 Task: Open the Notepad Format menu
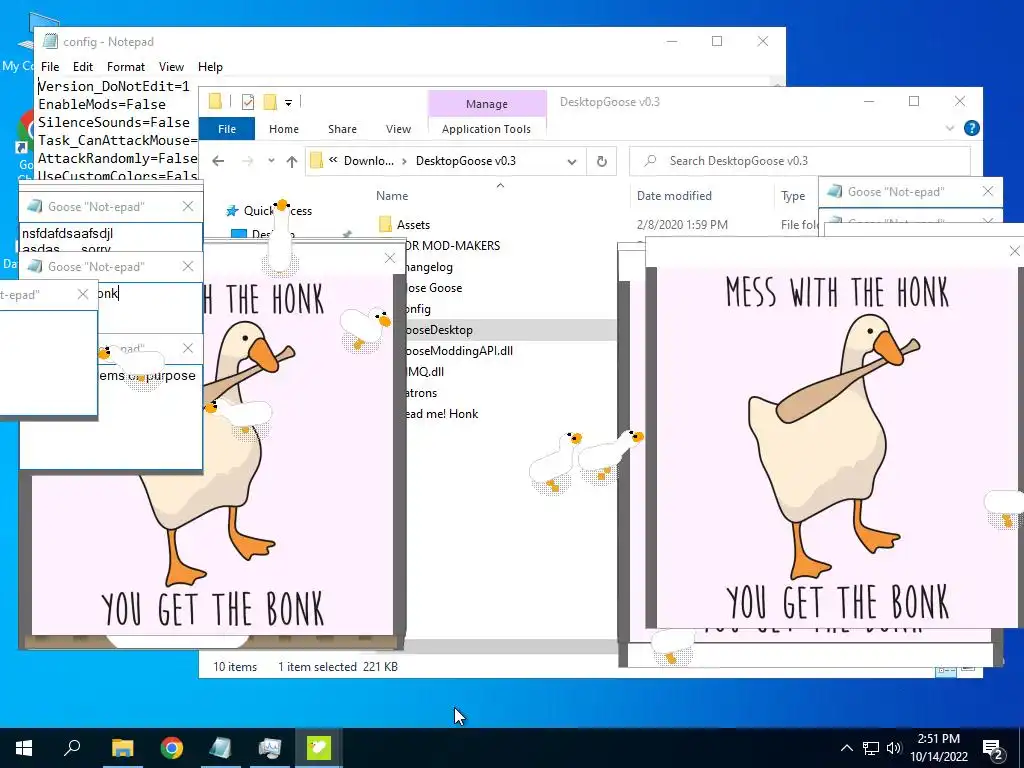point(126,67)
